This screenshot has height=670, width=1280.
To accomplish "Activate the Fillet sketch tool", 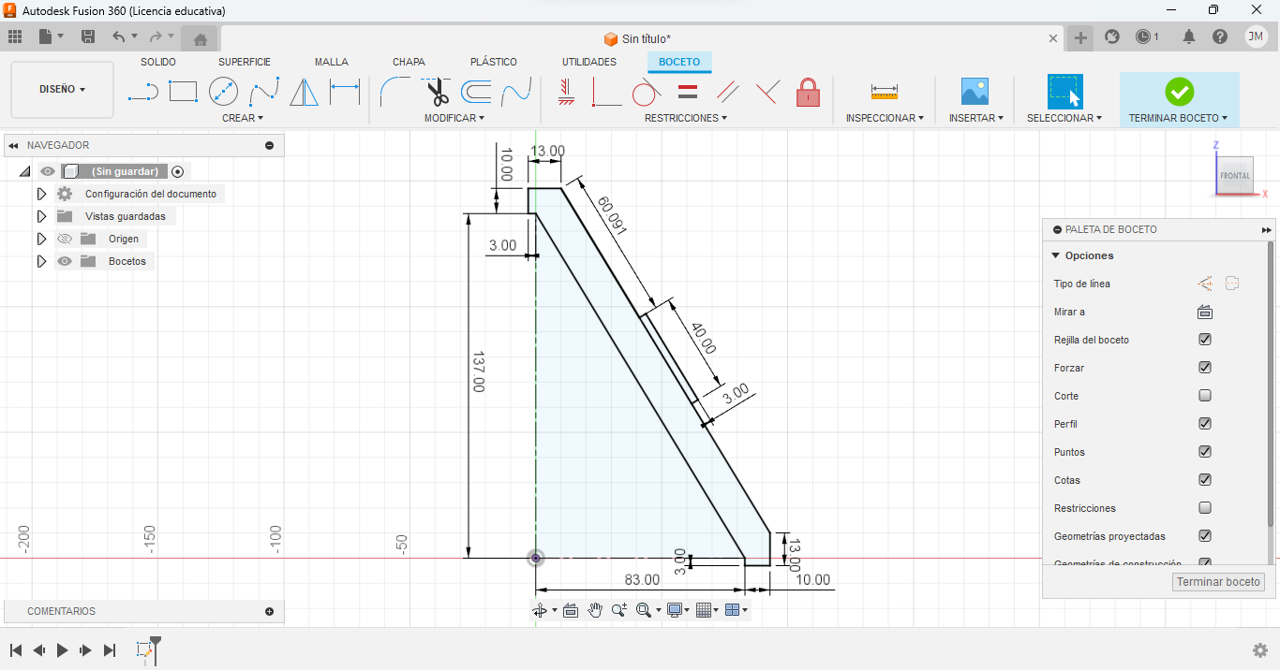I will [395, 92].
